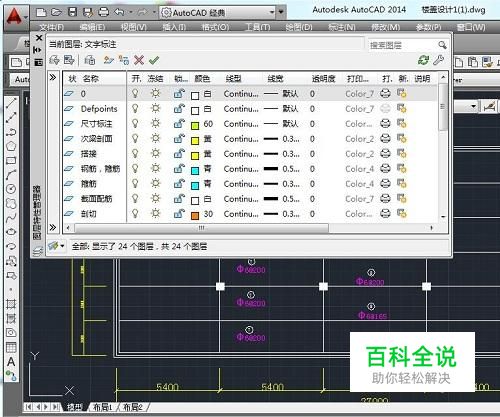
Task: Click the New Layer icon
Action: pyautogui.click(x=108, y=60)
